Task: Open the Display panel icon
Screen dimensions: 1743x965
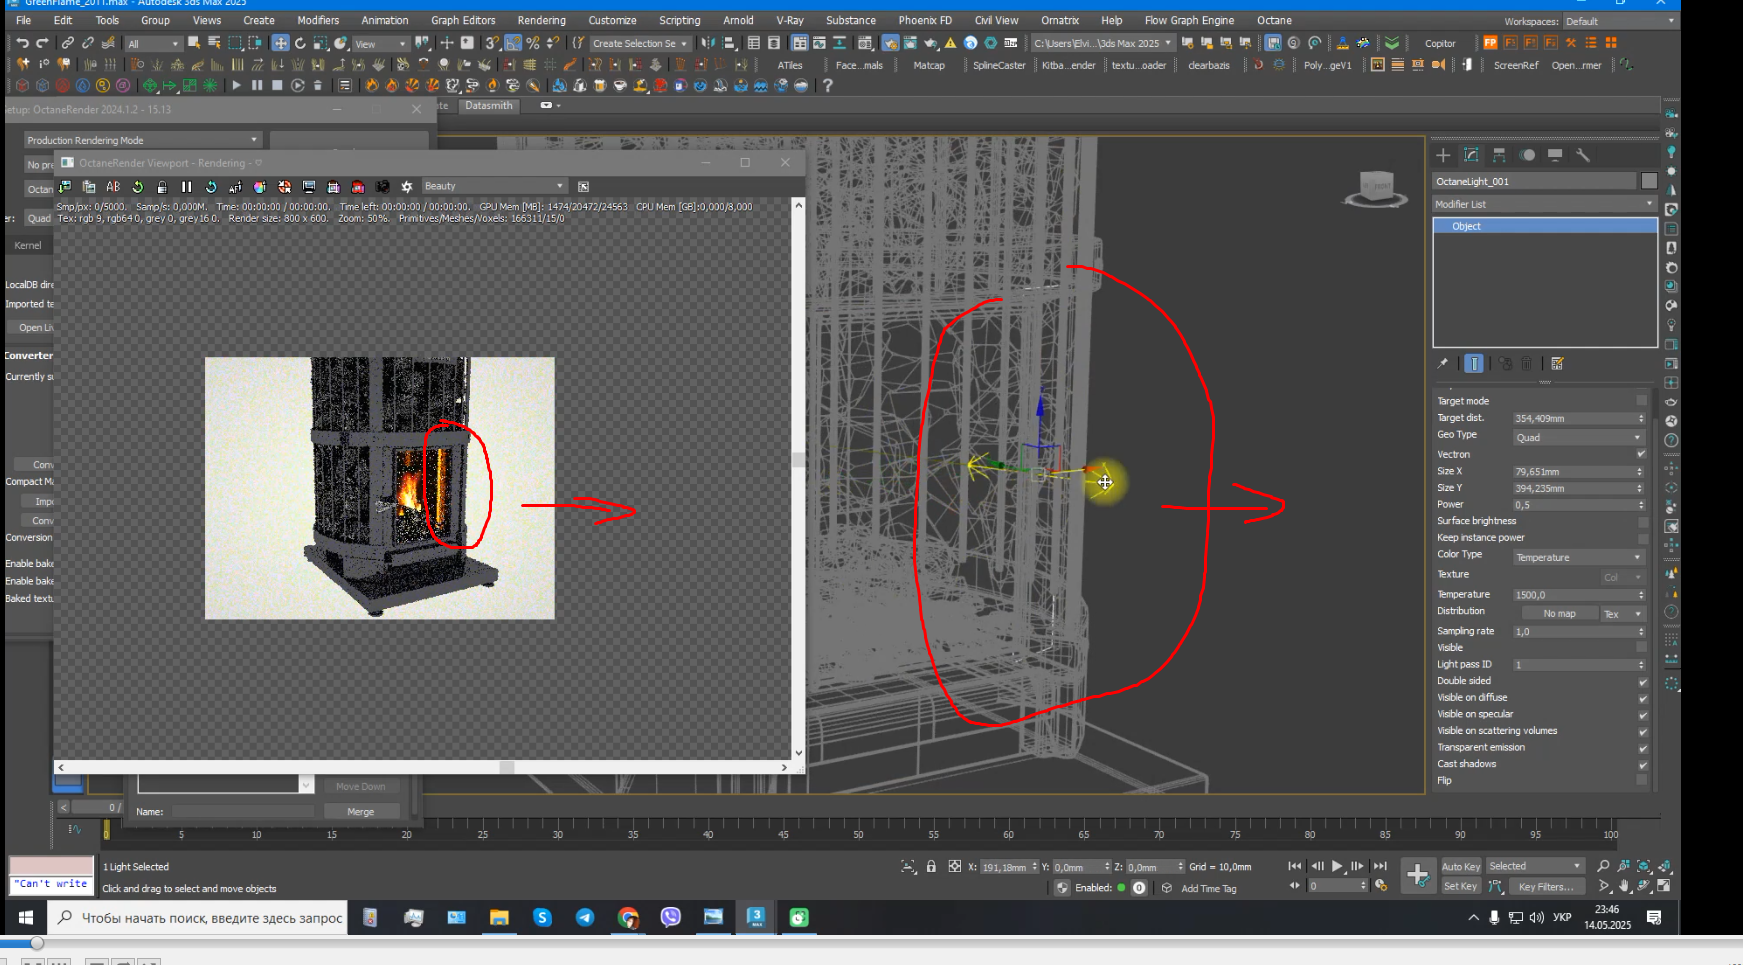Action: [1555, 155]
